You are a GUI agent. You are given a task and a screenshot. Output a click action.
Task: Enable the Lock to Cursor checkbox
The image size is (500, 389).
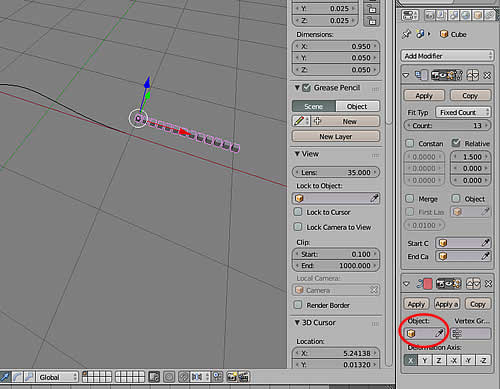(x=298, y=212)
